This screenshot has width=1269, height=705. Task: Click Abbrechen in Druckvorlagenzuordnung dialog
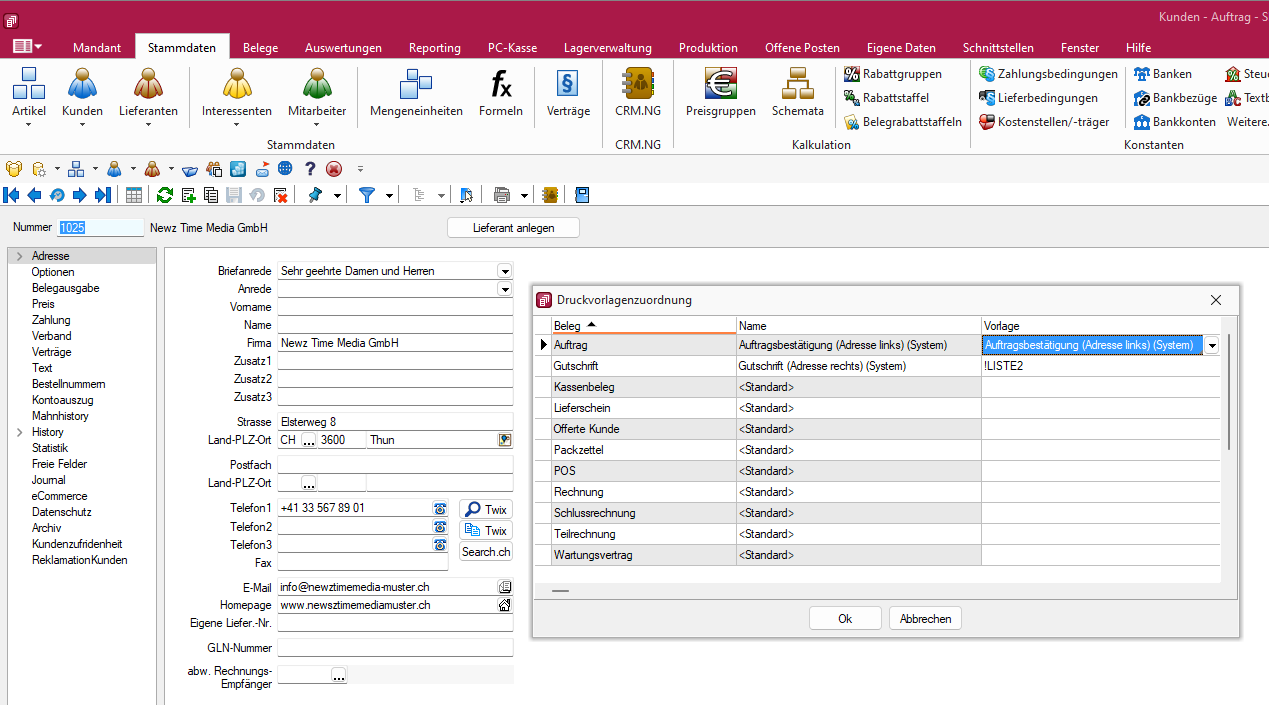[925, 619]
